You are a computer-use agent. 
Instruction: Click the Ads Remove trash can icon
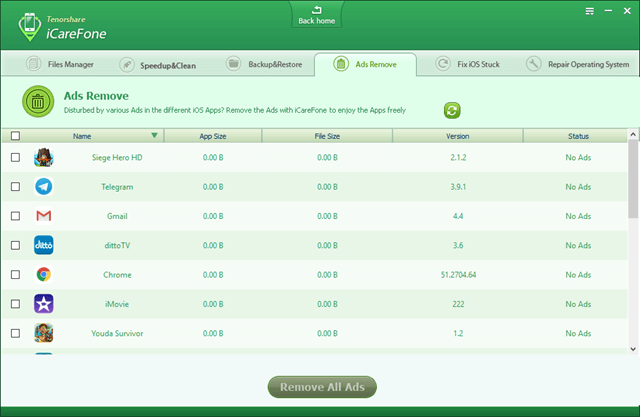pyautogui.click(x=38, y=101)
